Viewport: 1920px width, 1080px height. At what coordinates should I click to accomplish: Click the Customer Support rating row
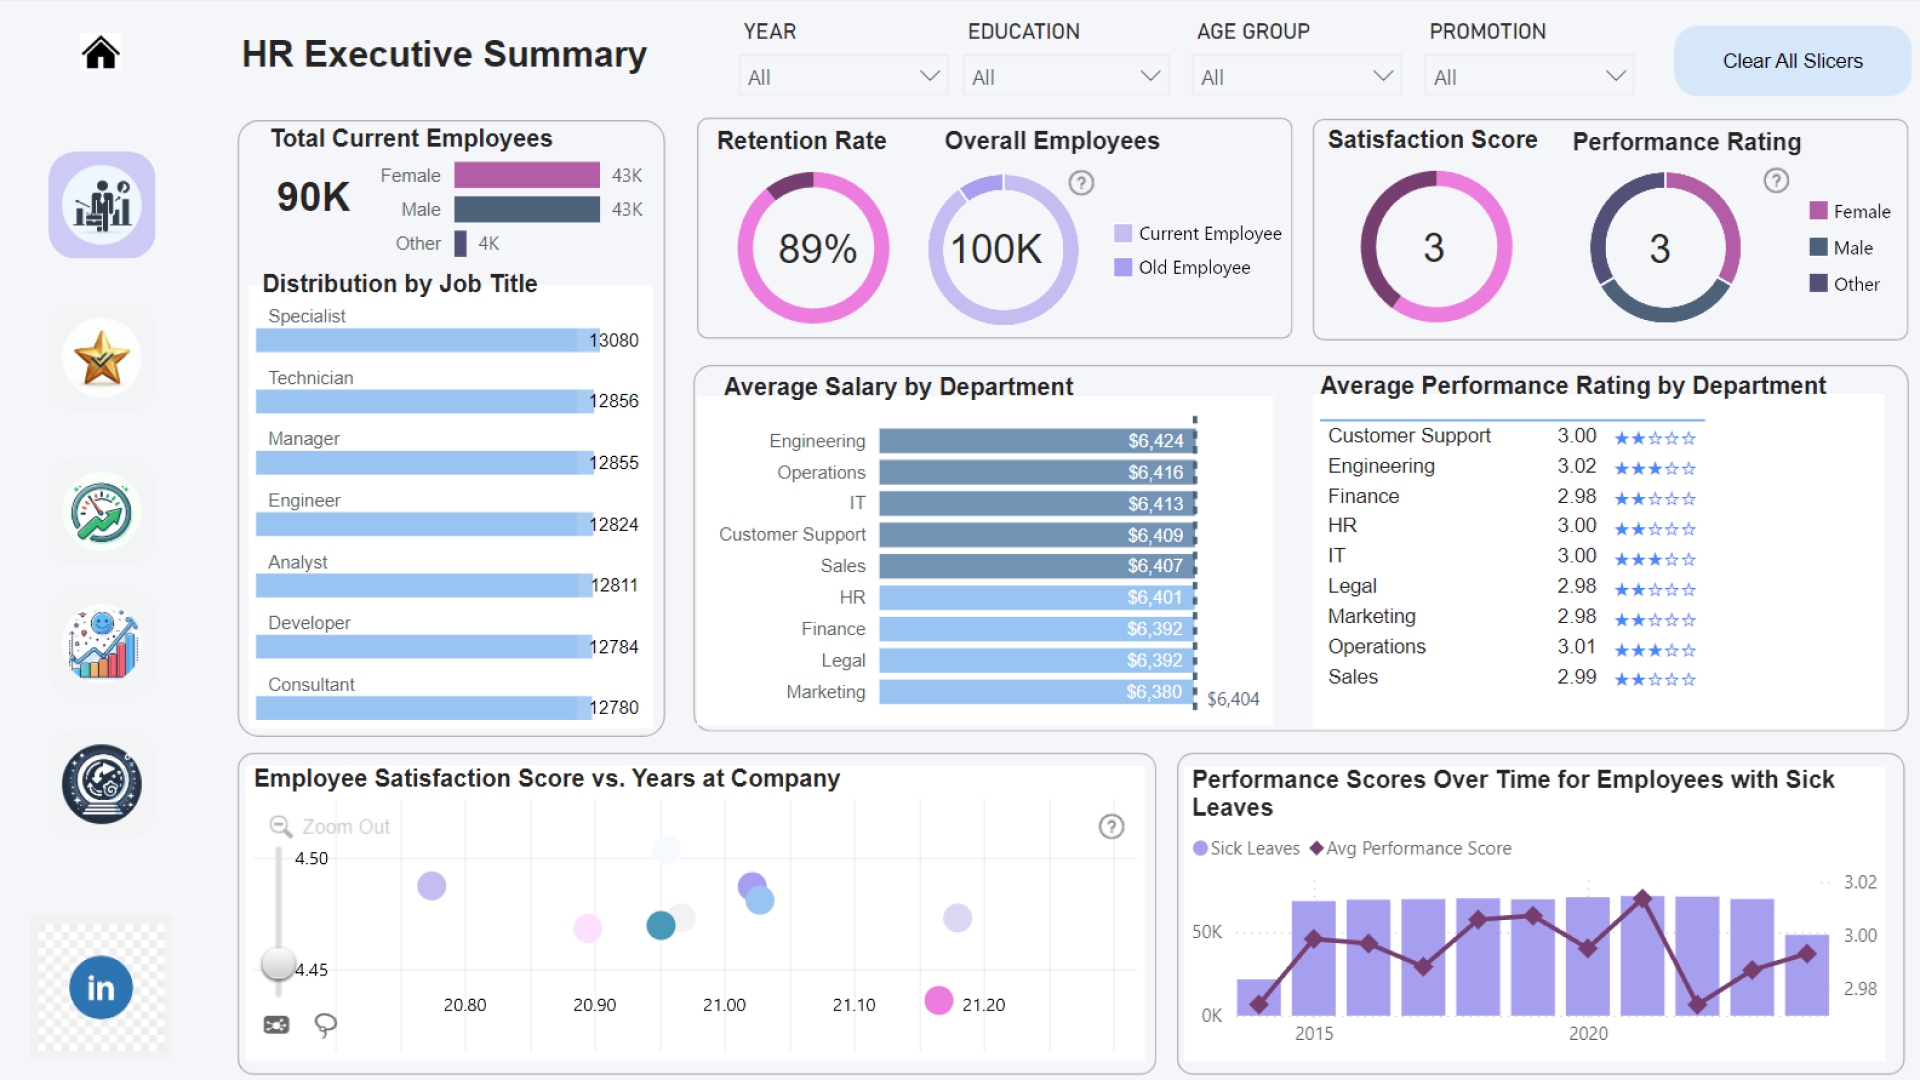pos(1512,436)
